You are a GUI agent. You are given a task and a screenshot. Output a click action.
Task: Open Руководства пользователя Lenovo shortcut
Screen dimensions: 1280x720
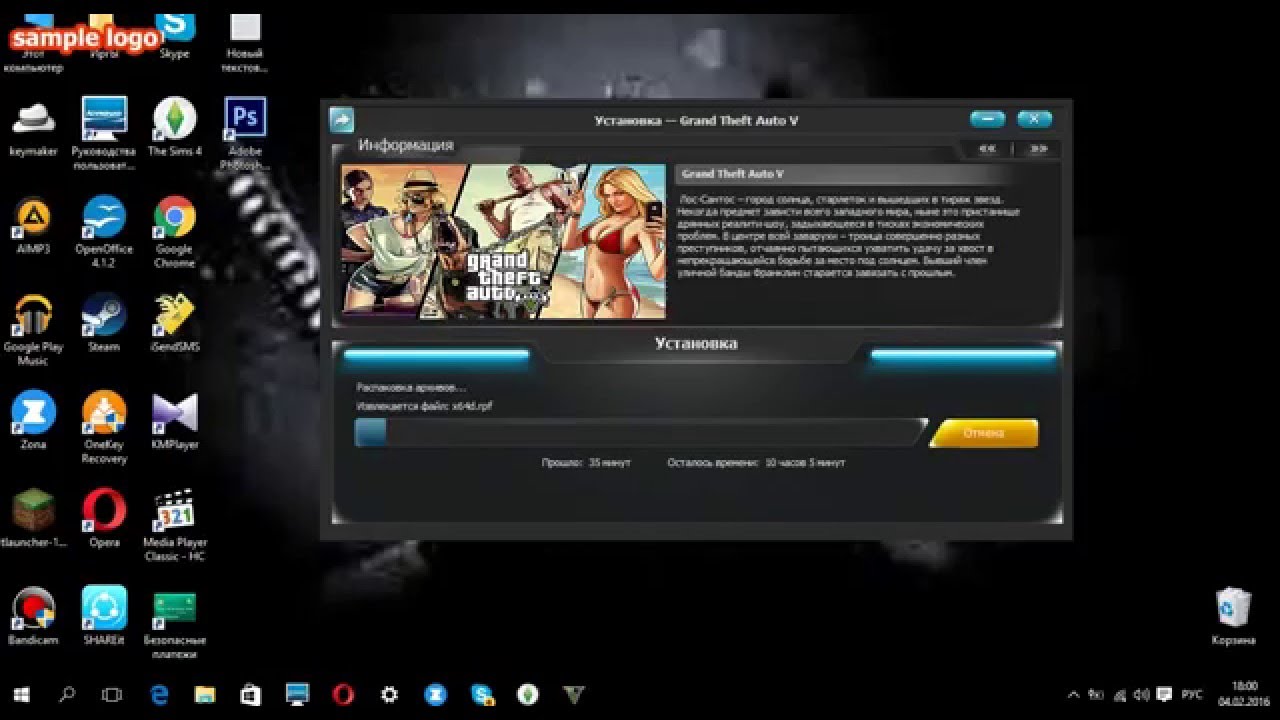(104, 134)
